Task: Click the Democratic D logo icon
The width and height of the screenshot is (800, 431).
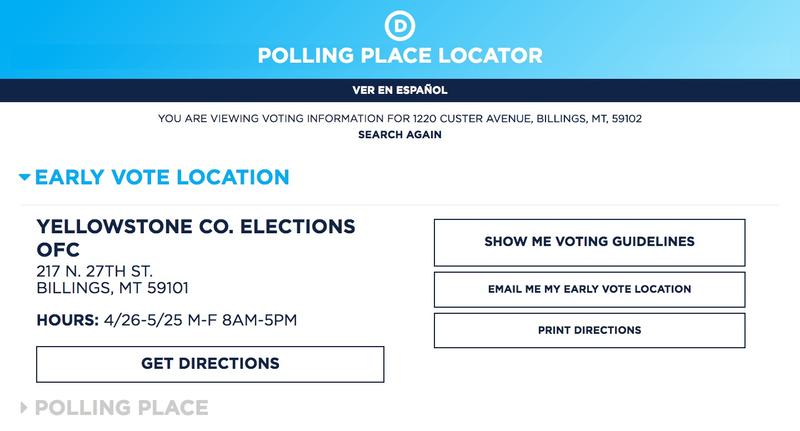Action: click(399, 26)
